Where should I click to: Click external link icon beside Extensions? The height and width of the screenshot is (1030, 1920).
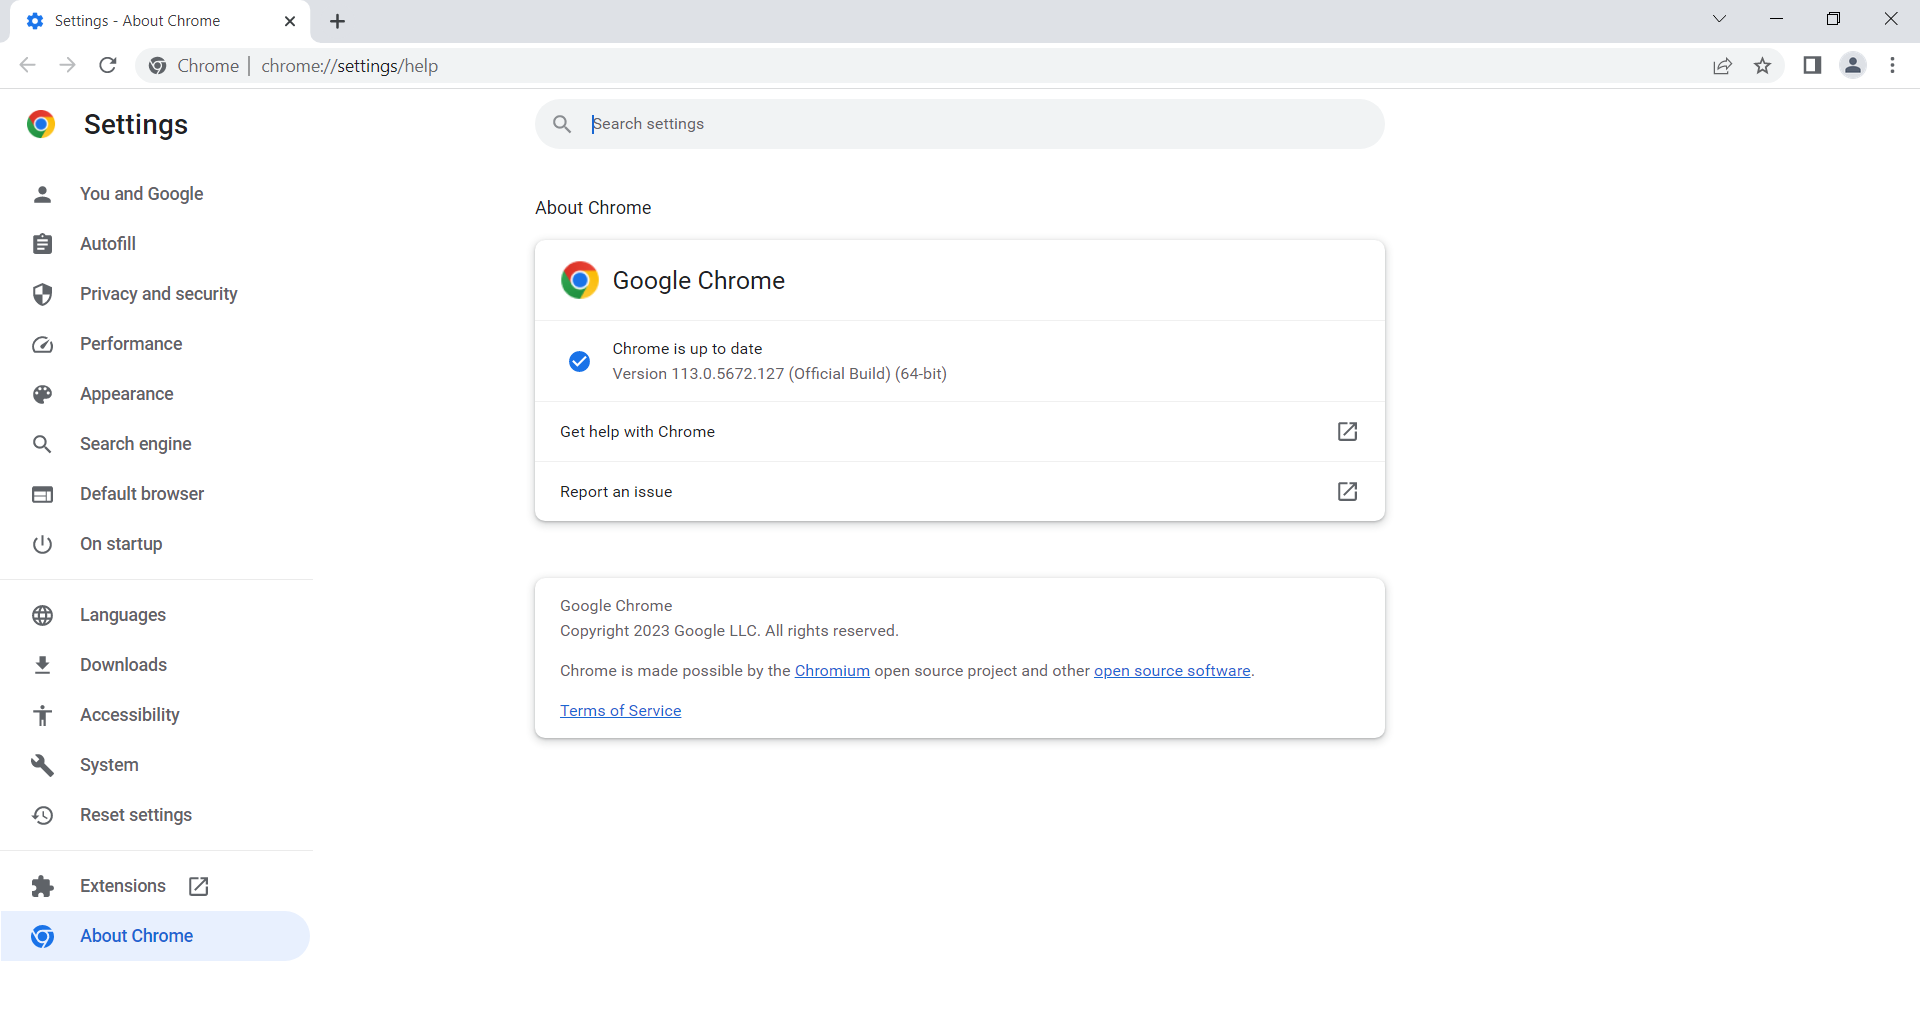[199, 886]
